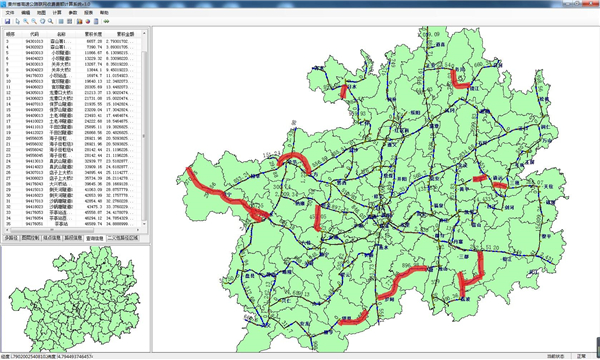Click the table's vertical scrollbar down arrow
Image resolution: width=600 pixels, height=360 pixels.
point(144,224)
